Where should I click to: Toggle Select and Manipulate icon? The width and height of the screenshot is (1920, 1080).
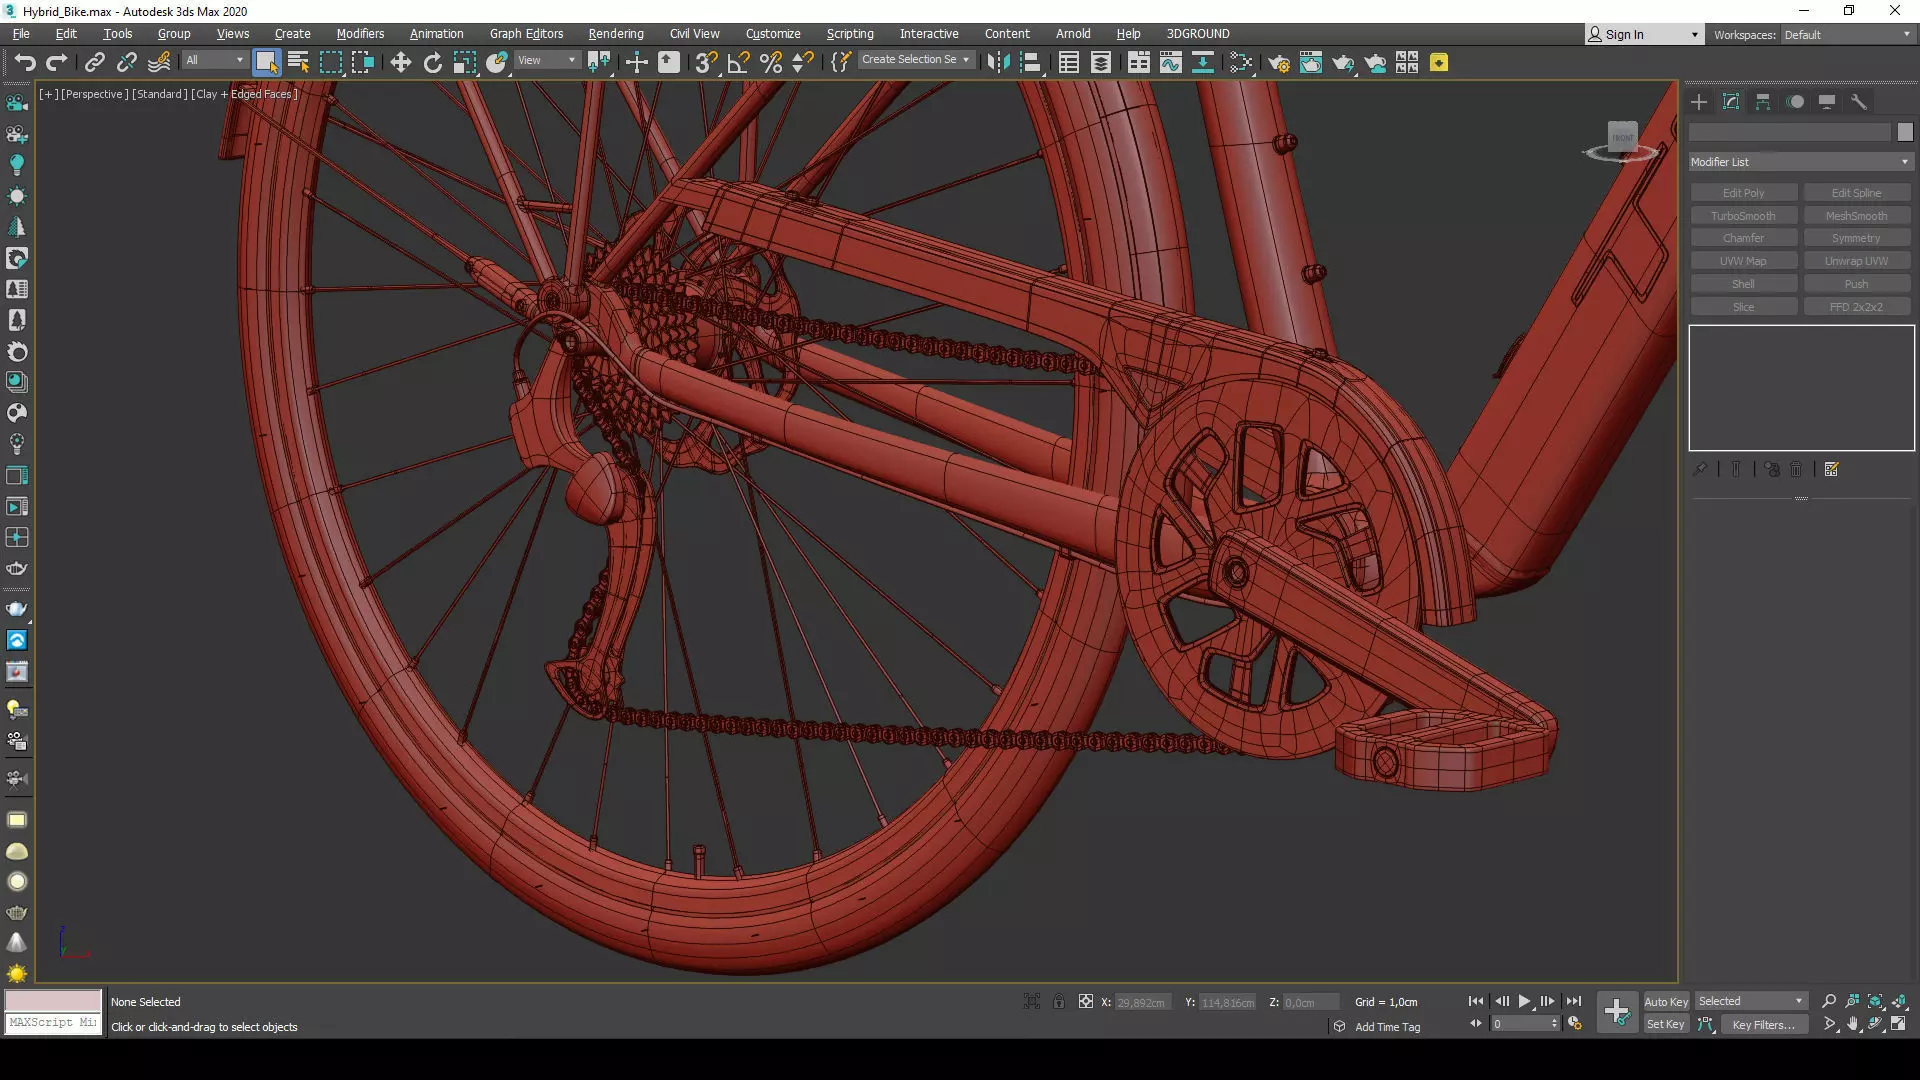pyautogui.click(x=636, y=63)
